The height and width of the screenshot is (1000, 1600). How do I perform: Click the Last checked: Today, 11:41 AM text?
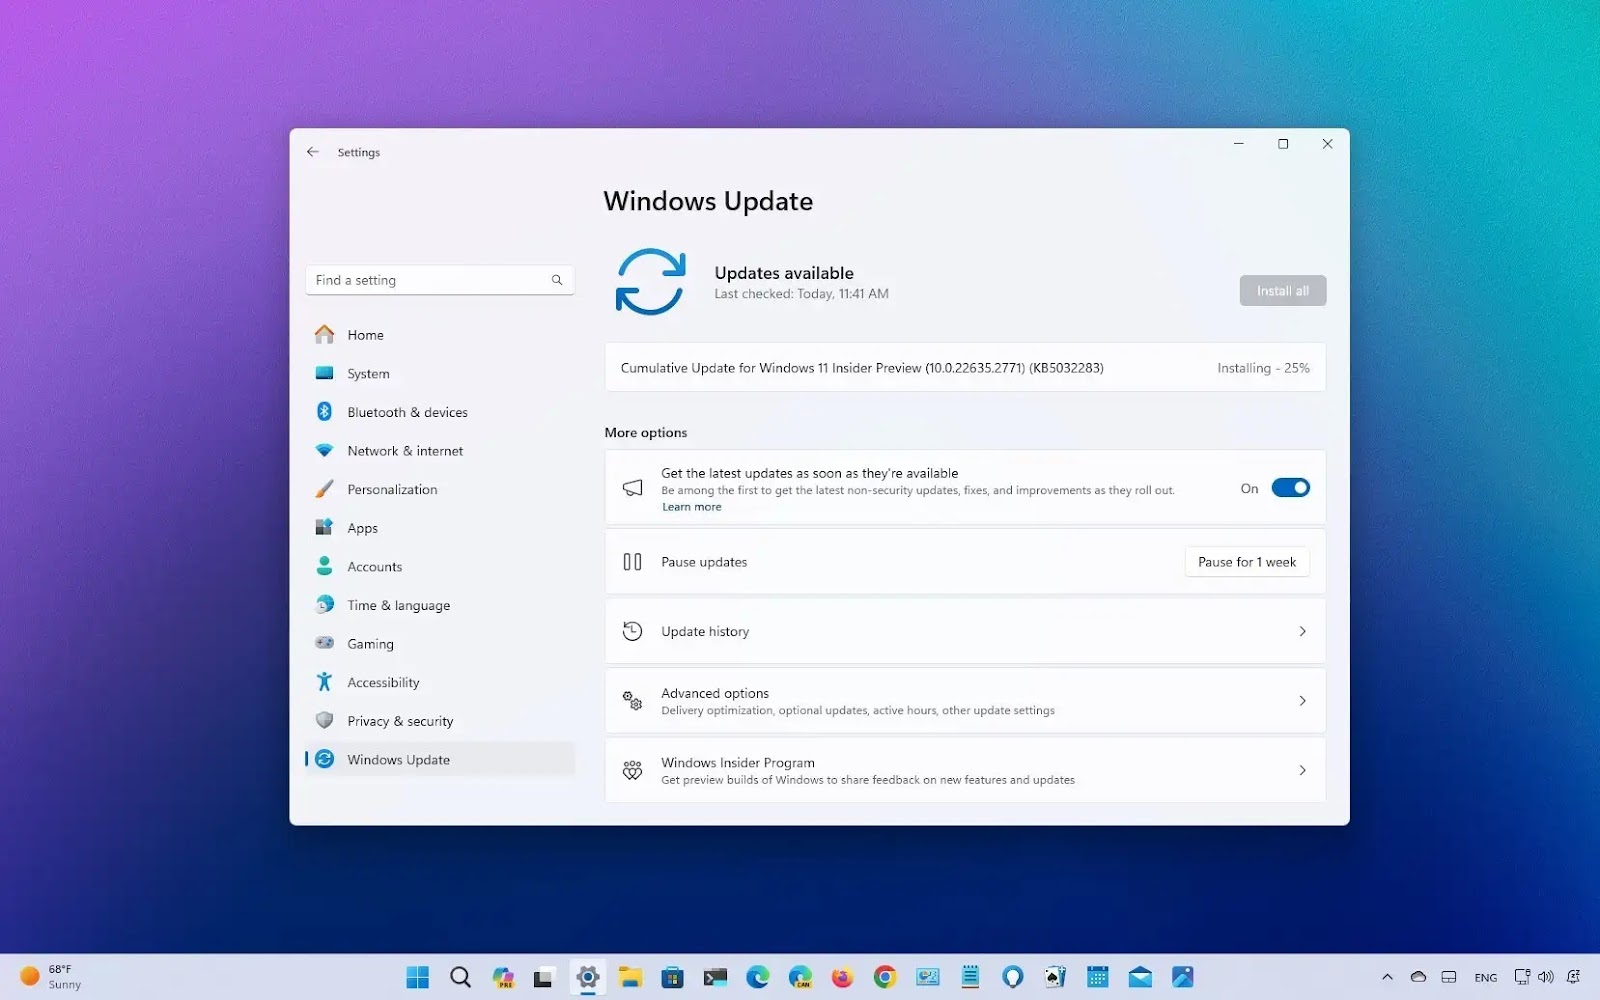801,294
